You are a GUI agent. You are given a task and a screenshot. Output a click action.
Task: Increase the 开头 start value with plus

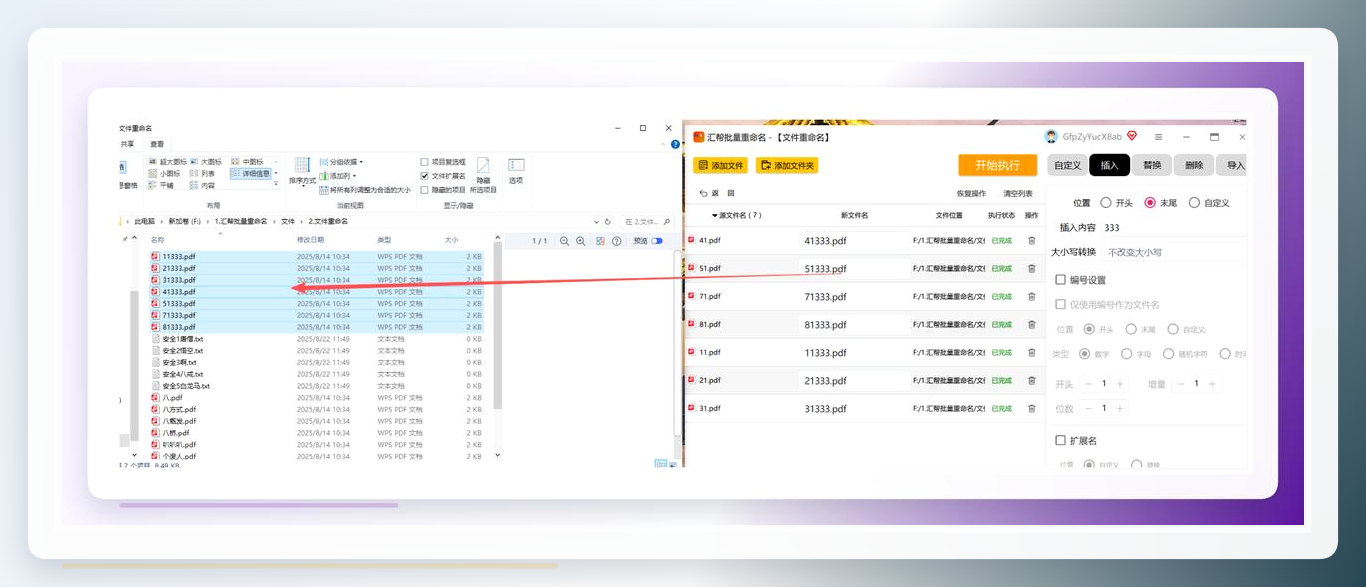pos(1120,384)
